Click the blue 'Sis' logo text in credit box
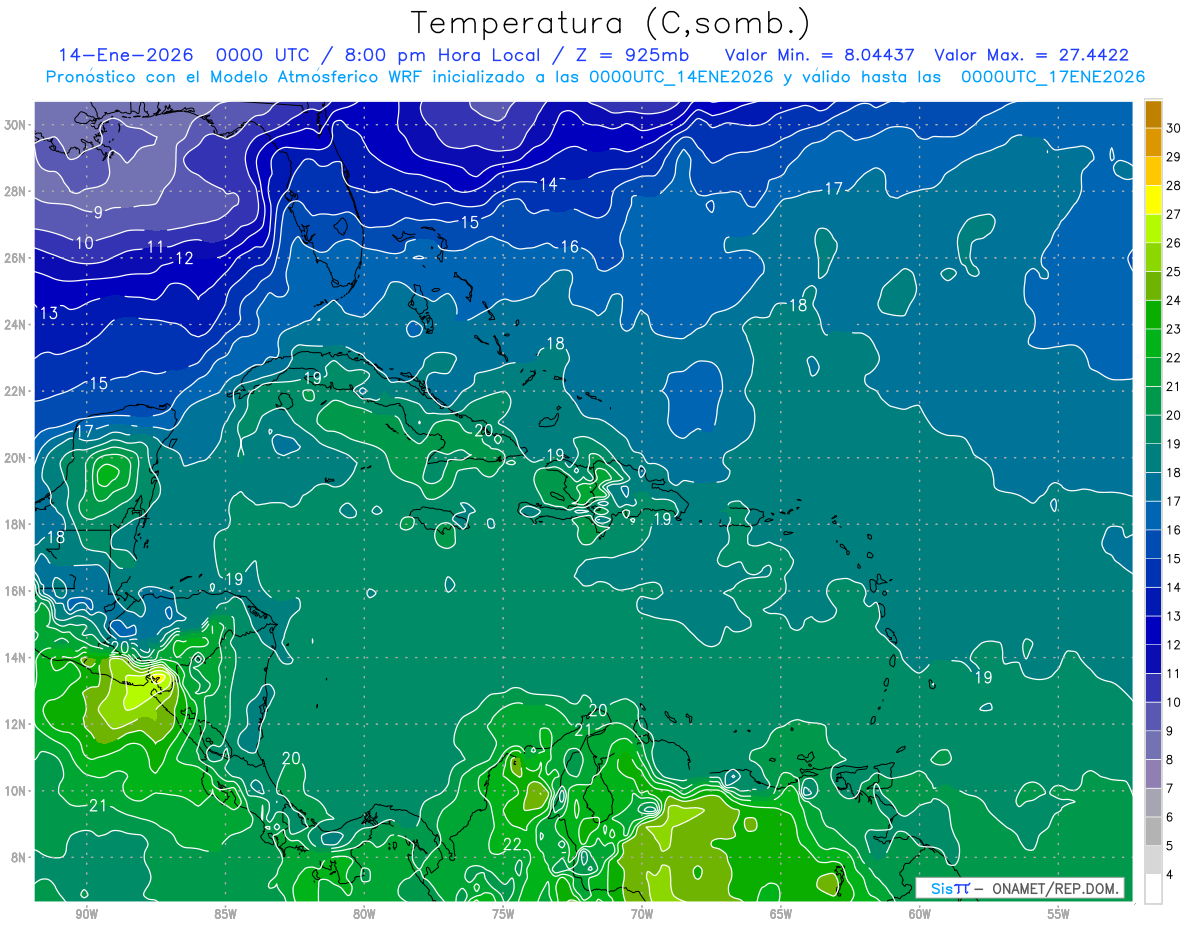The image size is (1200, 927). click(941, 889)
